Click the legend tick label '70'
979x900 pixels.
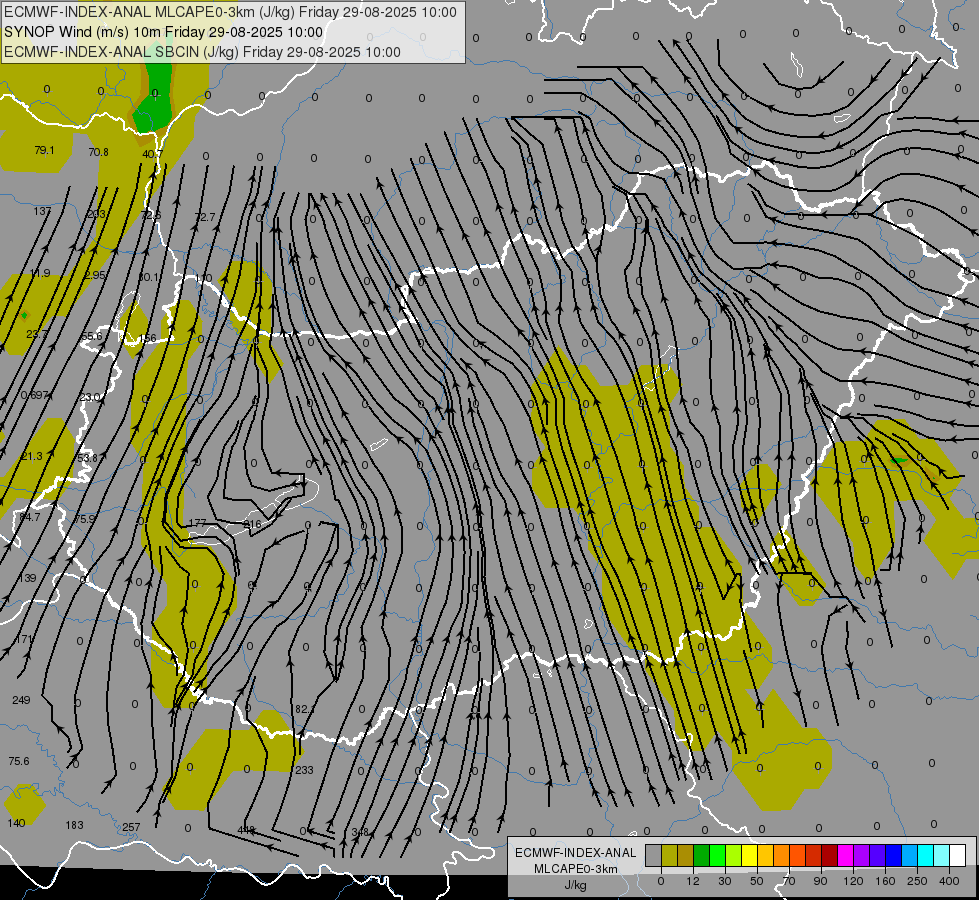pos(789,881)
